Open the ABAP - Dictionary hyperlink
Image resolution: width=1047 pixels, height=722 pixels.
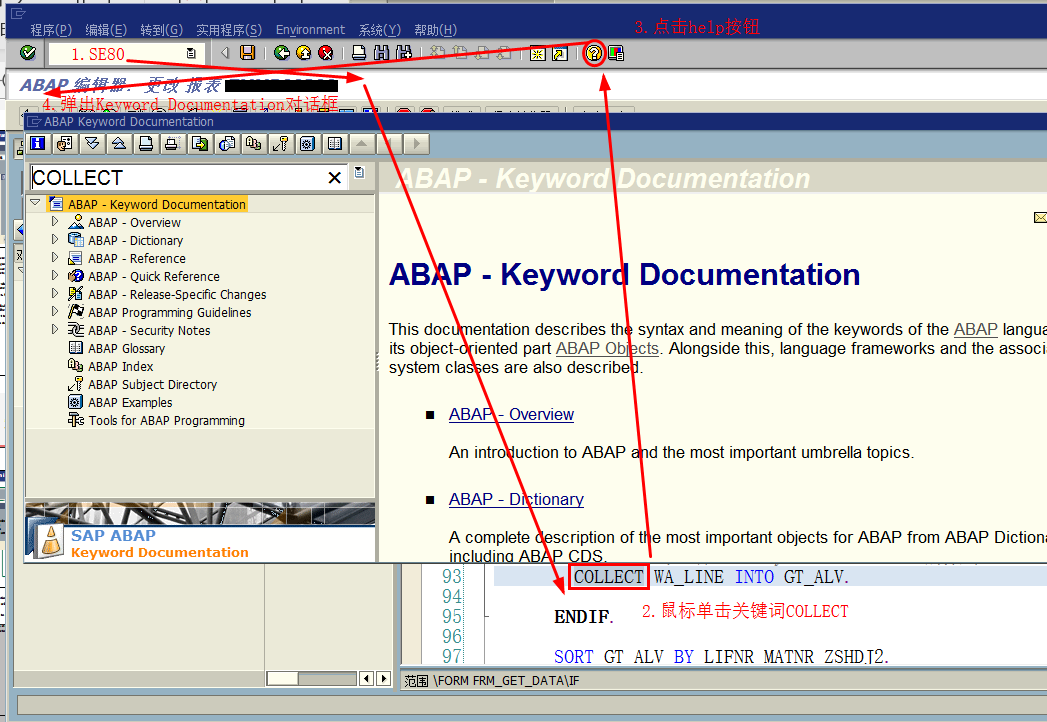(x=516, y=499)
